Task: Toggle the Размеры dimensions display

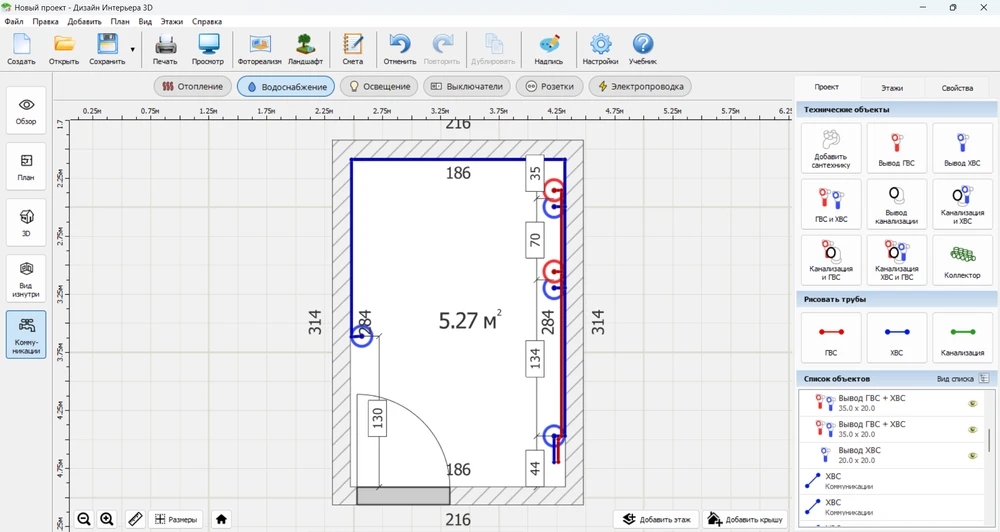Action: [x=175, y=519]
